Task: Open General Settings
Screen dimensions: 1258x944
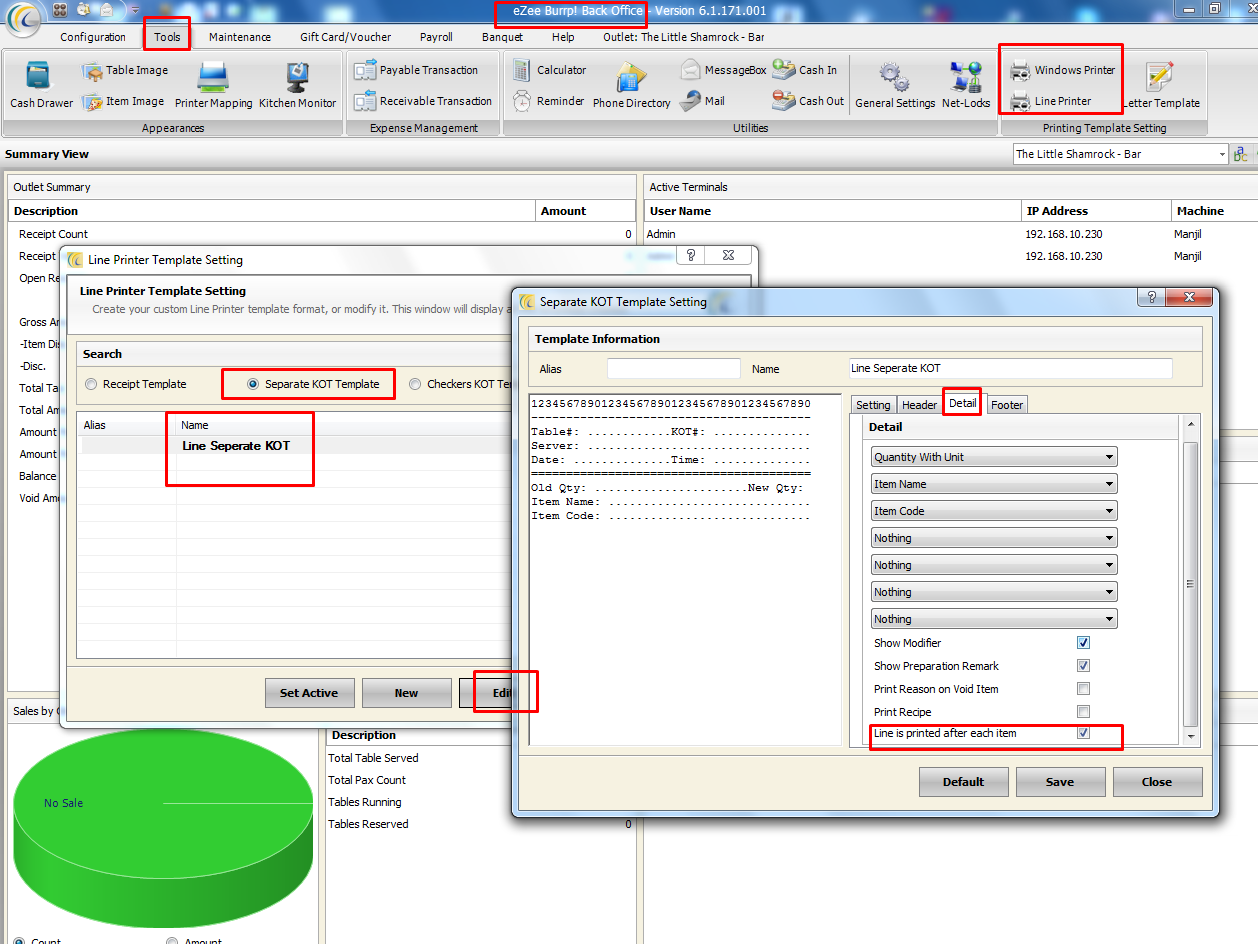Action: click(894, 86)
